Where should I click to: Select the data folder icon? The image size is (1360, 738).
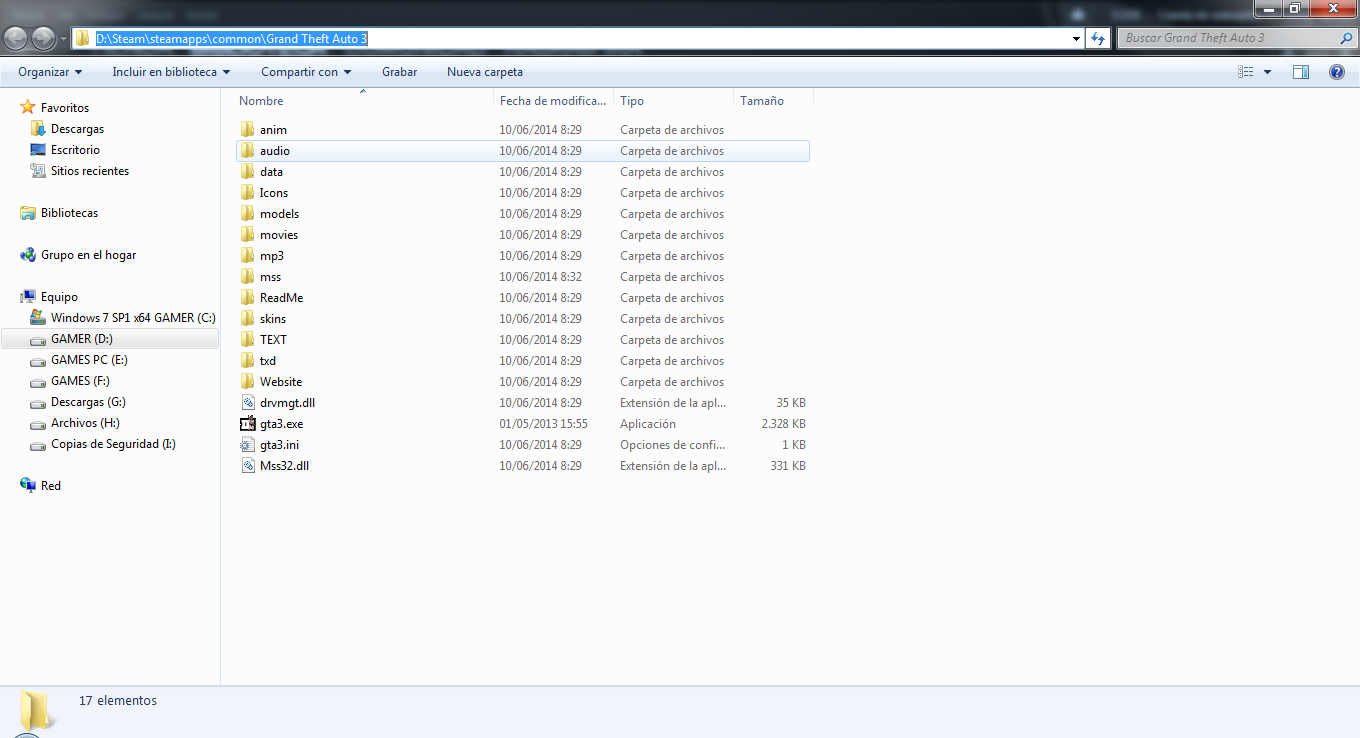248,172
